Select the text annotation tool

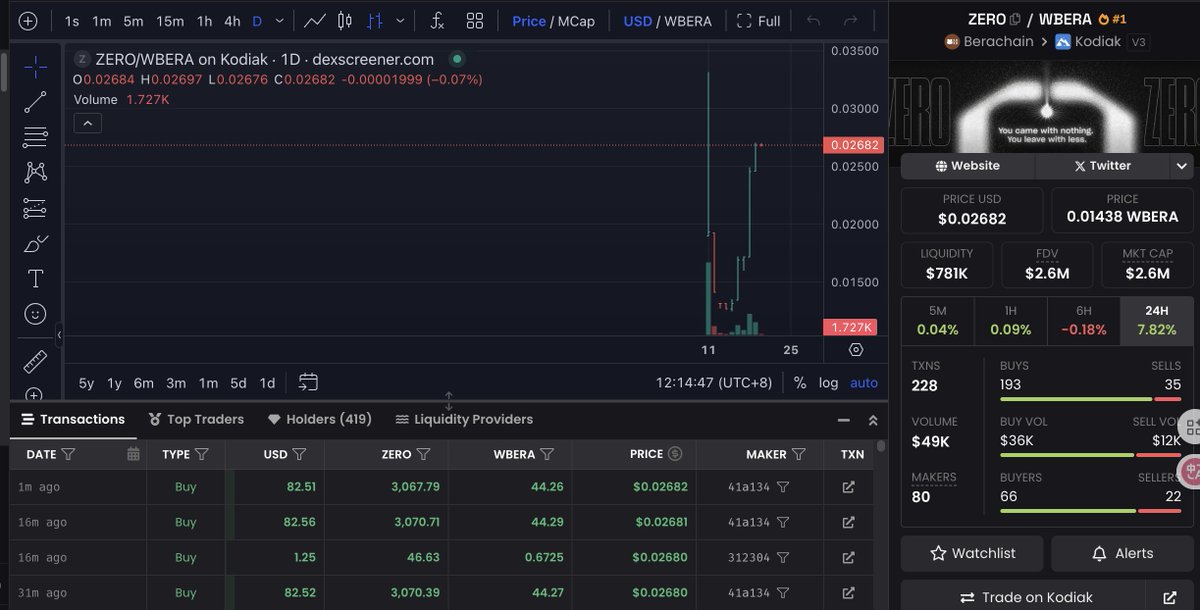point(35,278)
